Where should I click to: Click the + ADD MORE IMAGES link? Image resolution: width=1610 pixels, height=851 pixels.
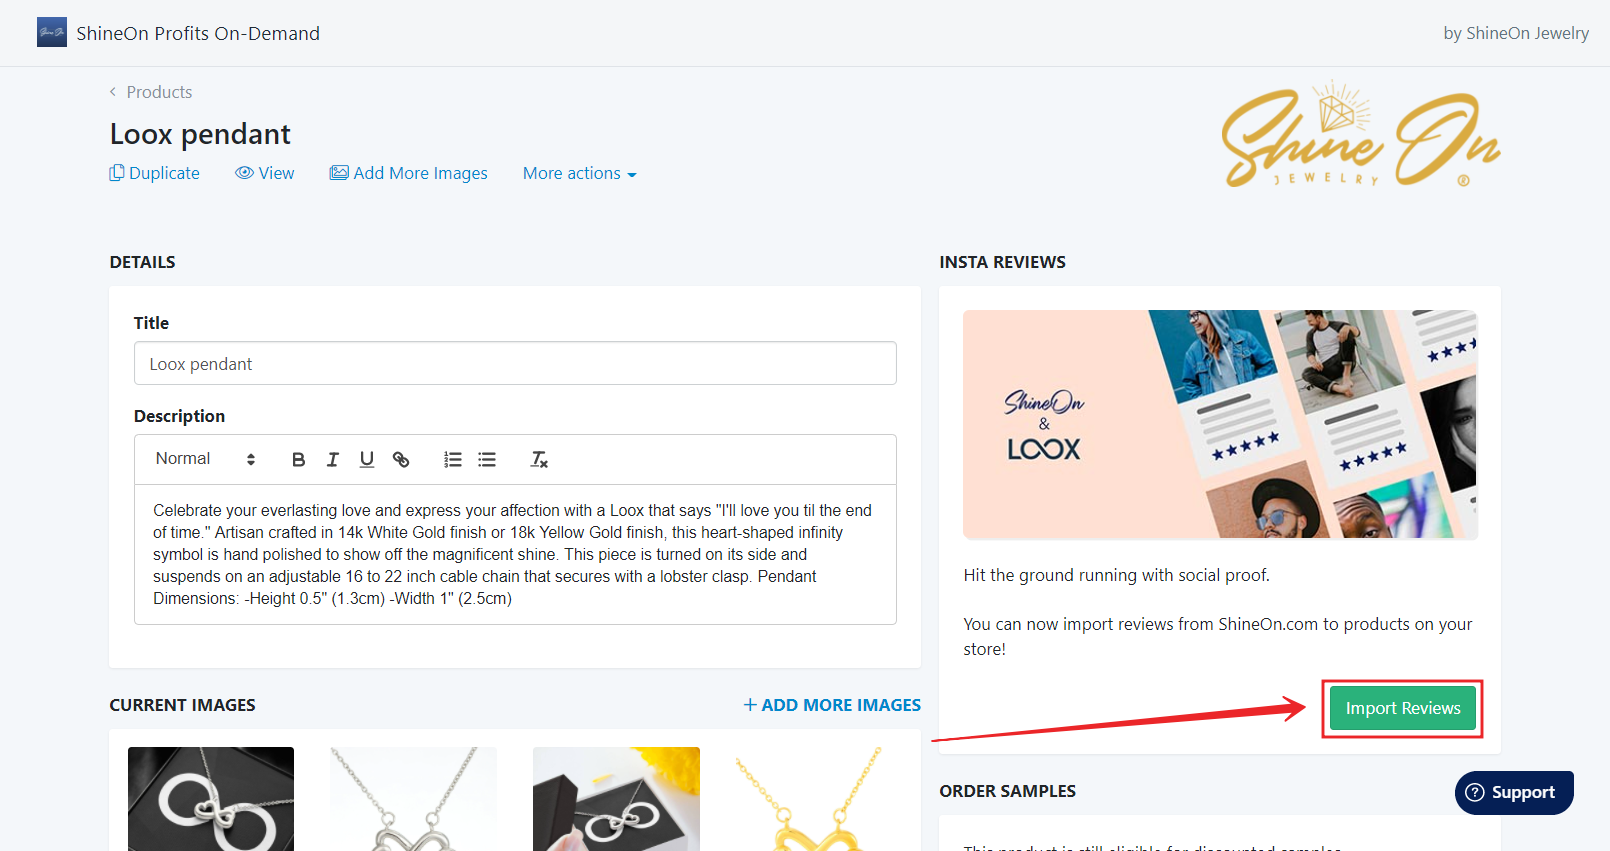pyautogui.click(x=832, y=705)
